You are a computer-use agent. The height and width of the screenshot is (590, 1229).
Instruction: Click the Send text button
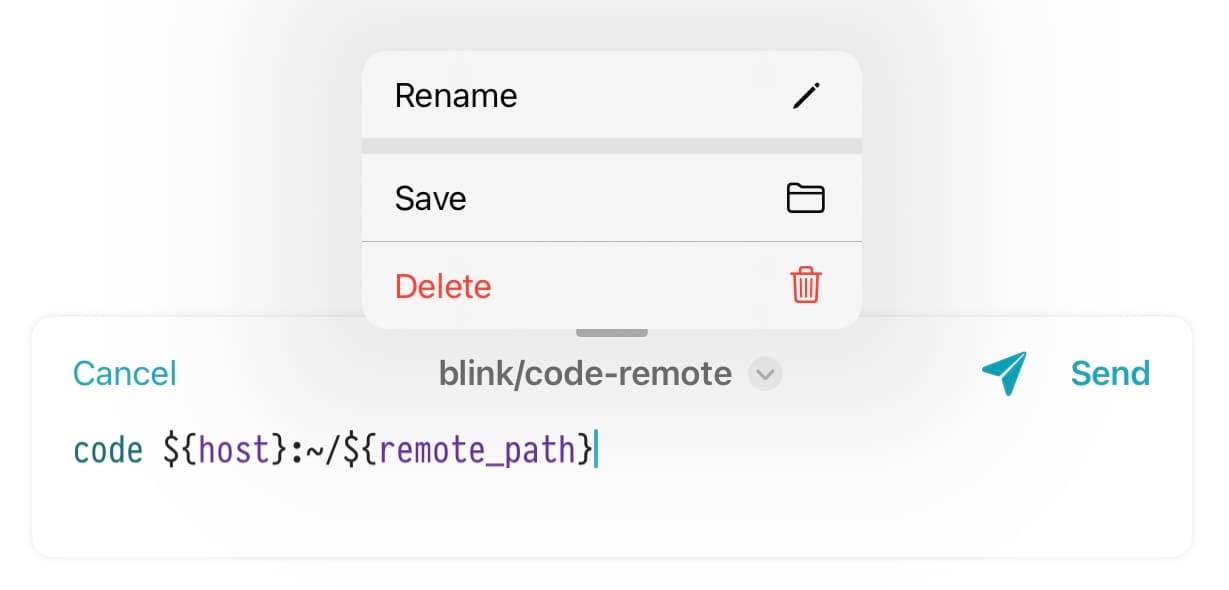(1110, 374)
